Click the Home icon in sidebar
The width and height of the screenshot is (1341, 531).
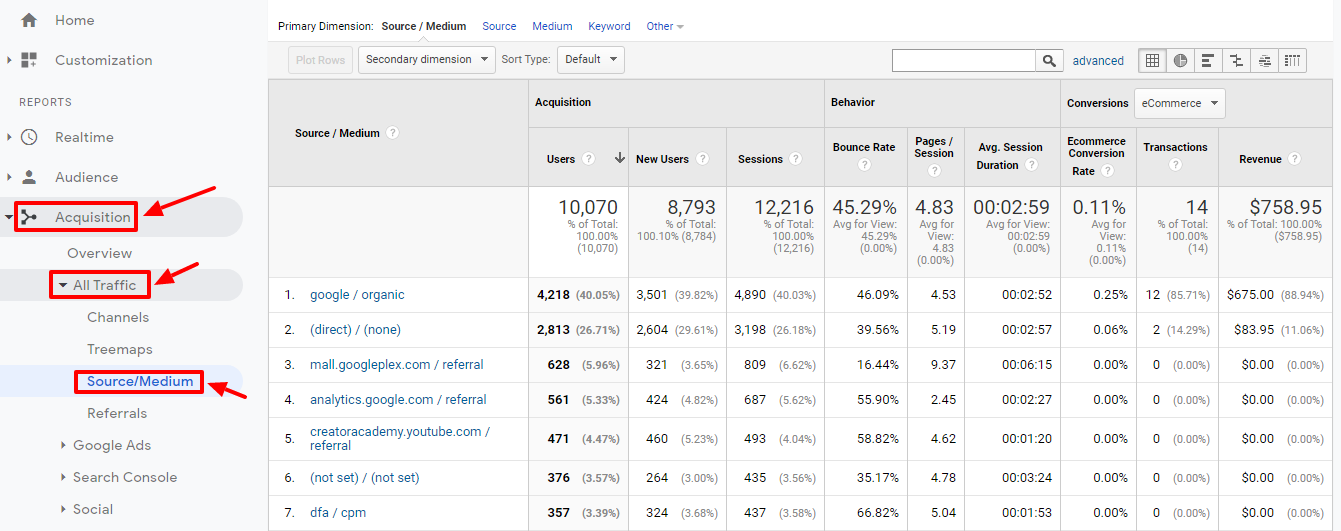pyautogui.click(x=29, y=20)
